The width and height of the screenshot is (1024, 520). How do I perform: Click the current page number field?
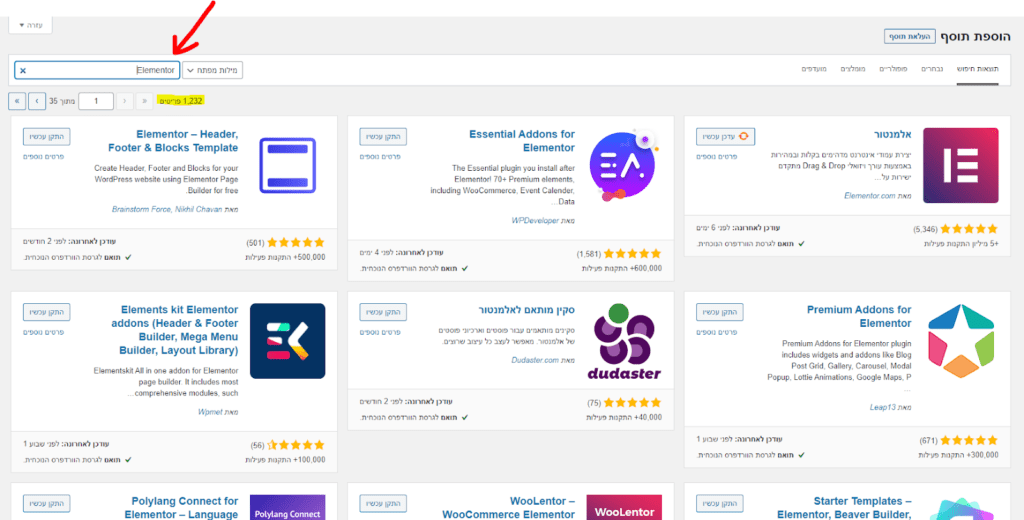point(96,101)
